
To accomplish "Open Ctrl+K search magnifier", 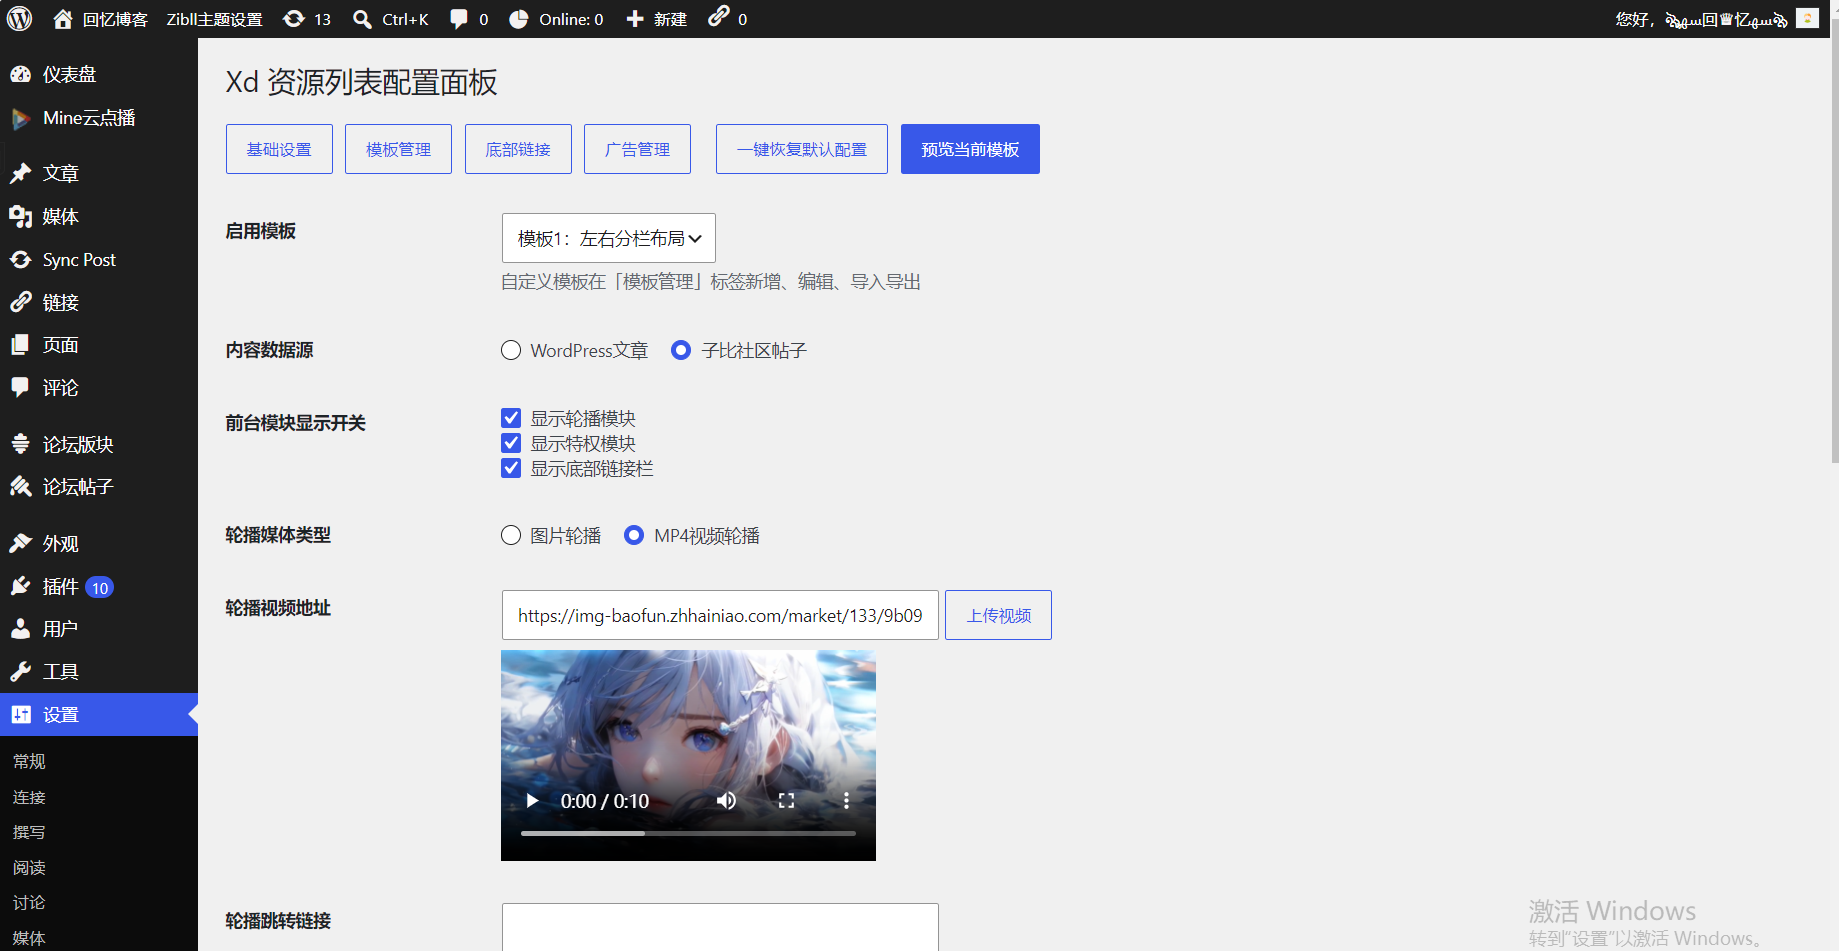I will 362,19.
